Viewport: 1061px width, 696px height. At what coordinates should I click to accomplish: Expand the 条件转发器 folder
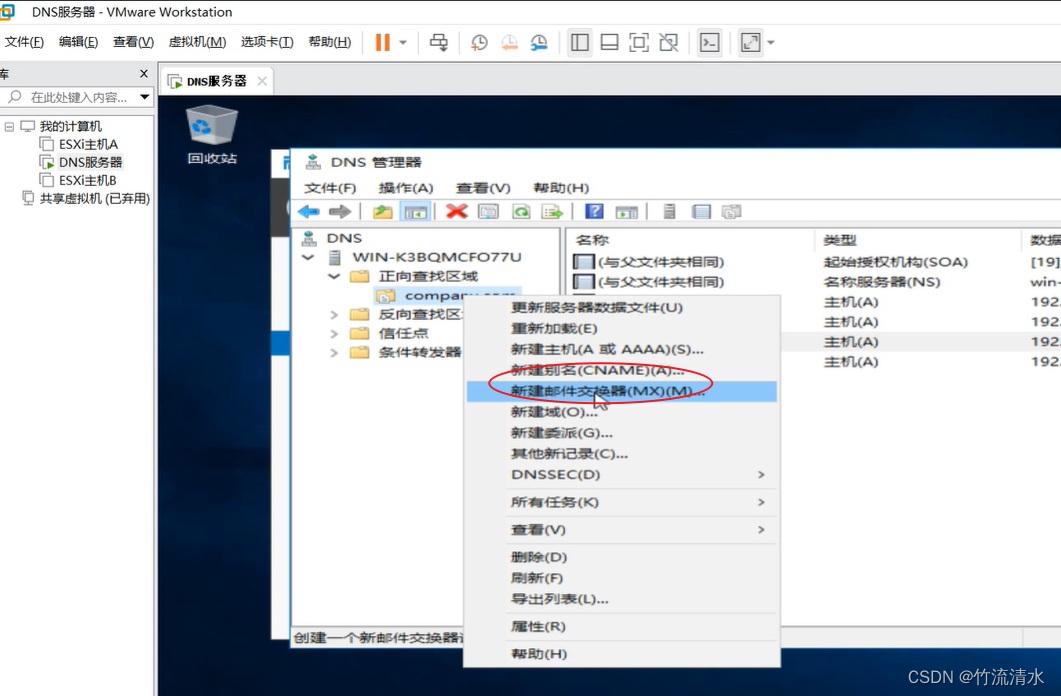click(334, 352)
